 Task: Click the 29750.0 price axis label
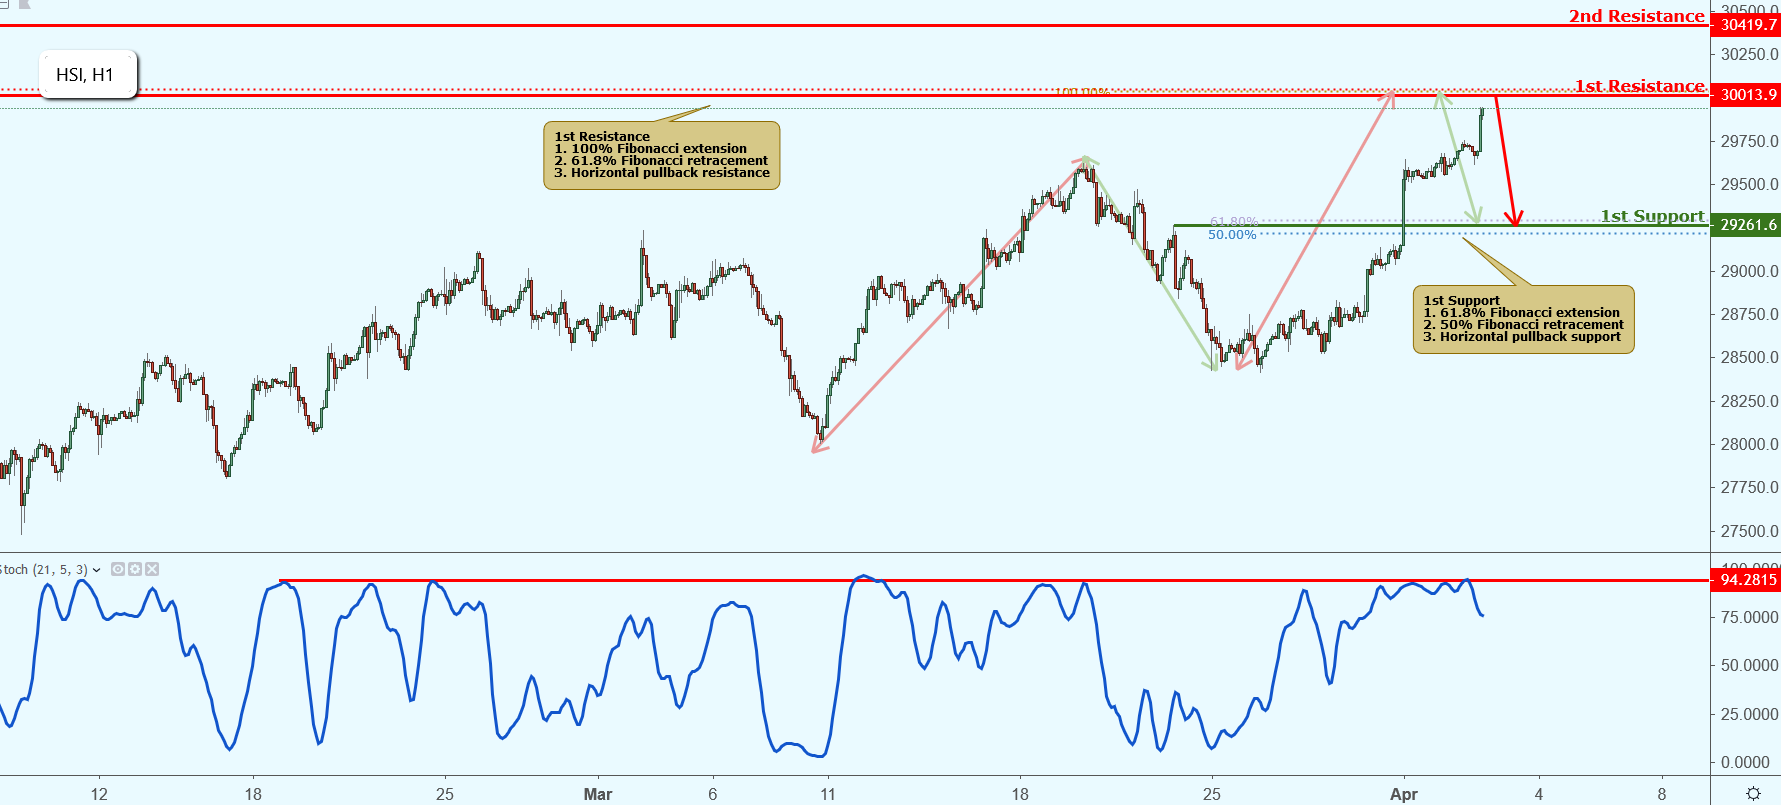coord(1749,141)
